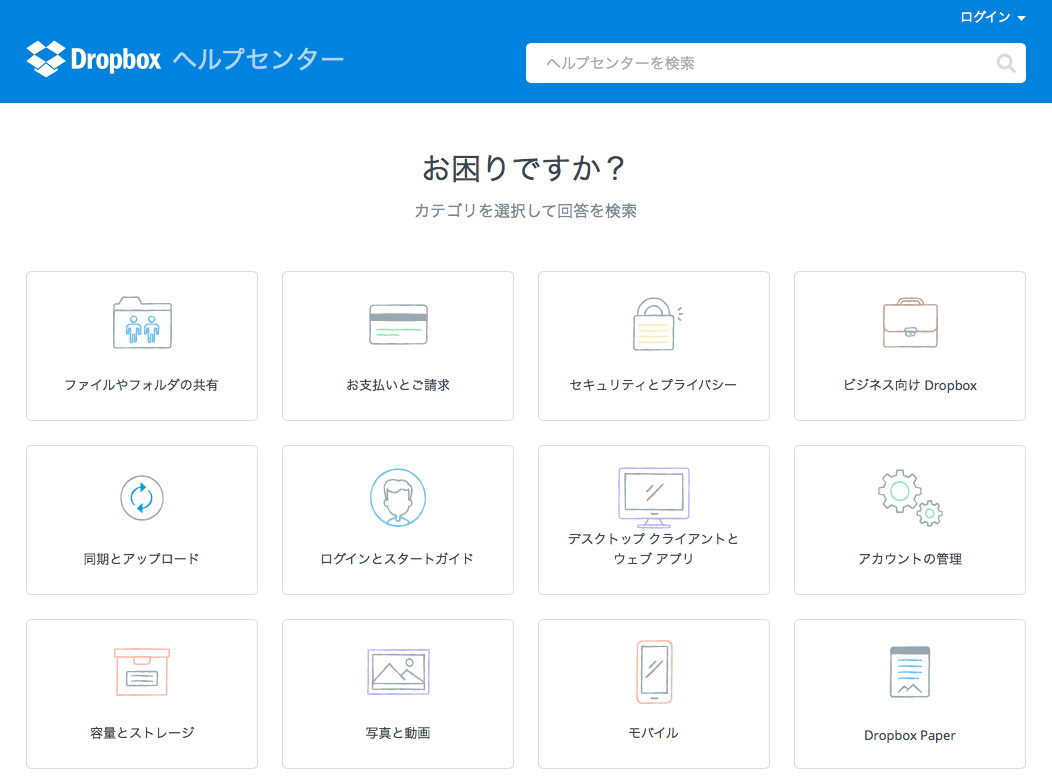Click the gears account settings icon
The image size is (1052, 783).
click(x=910, y=497)
